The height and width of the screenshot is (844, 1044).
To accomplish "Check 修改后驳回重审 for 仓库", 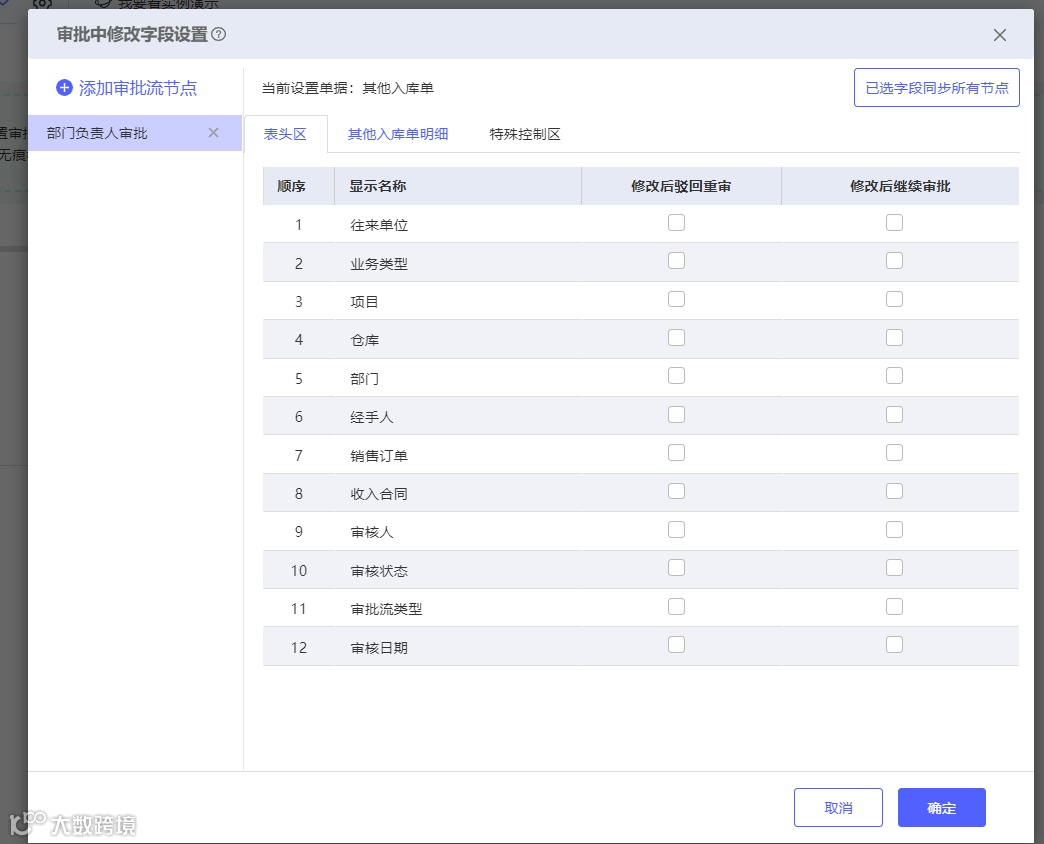I will 676,337.
